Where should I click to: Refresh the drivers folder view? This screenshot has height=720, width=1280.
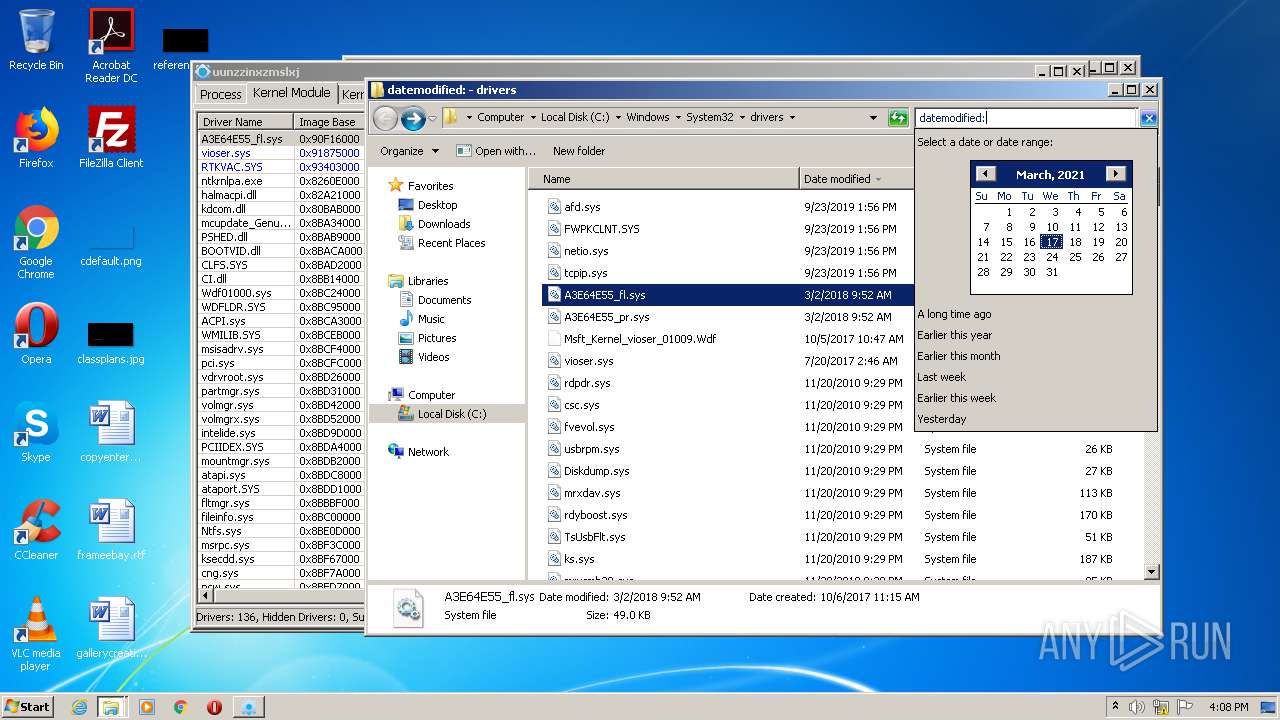[x=898, y=118]
